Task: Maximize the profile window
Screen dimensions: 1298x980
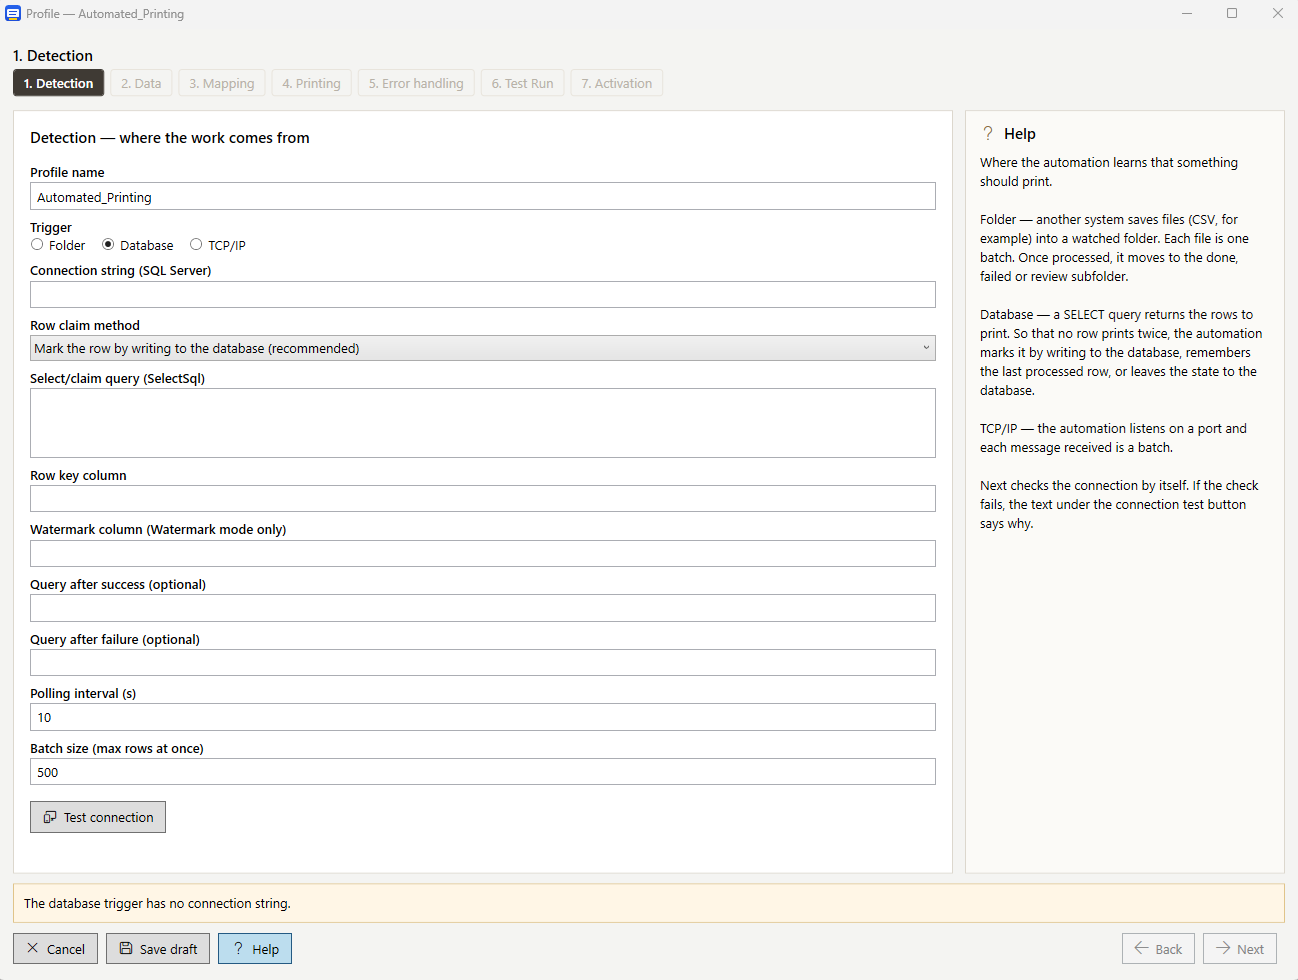Action: pos(1232,13)
